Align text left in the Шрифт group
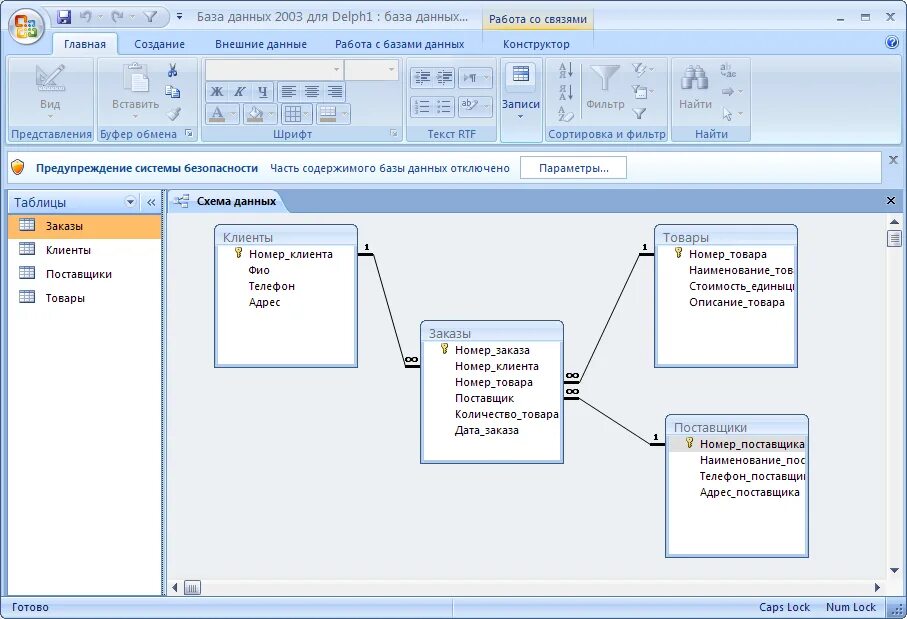The image size is (907, 619). tap(289, 91)
